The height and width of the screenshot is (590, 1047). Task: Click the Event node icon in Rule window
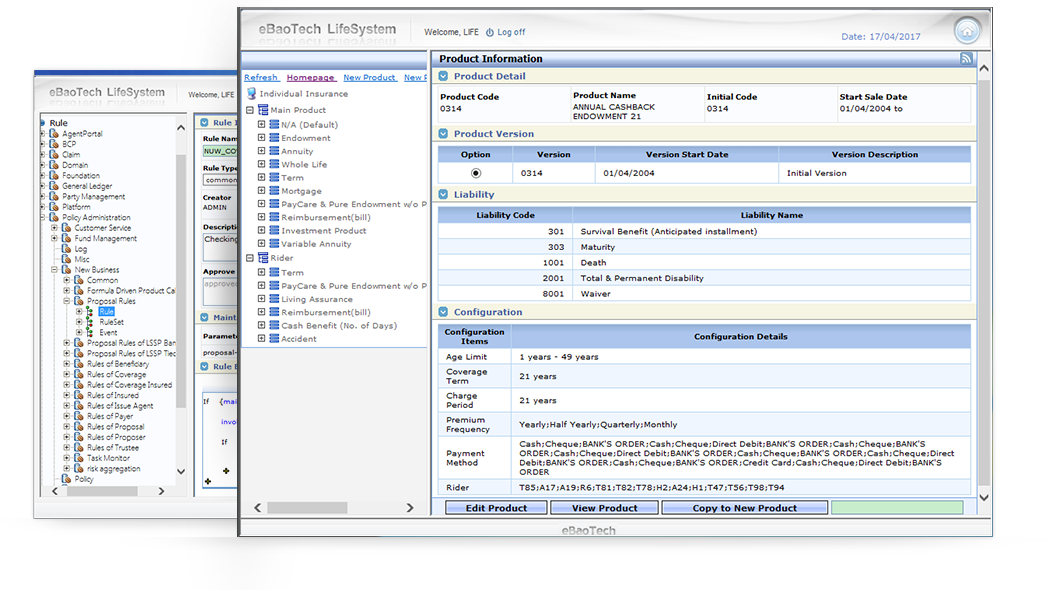coord(90,332)
